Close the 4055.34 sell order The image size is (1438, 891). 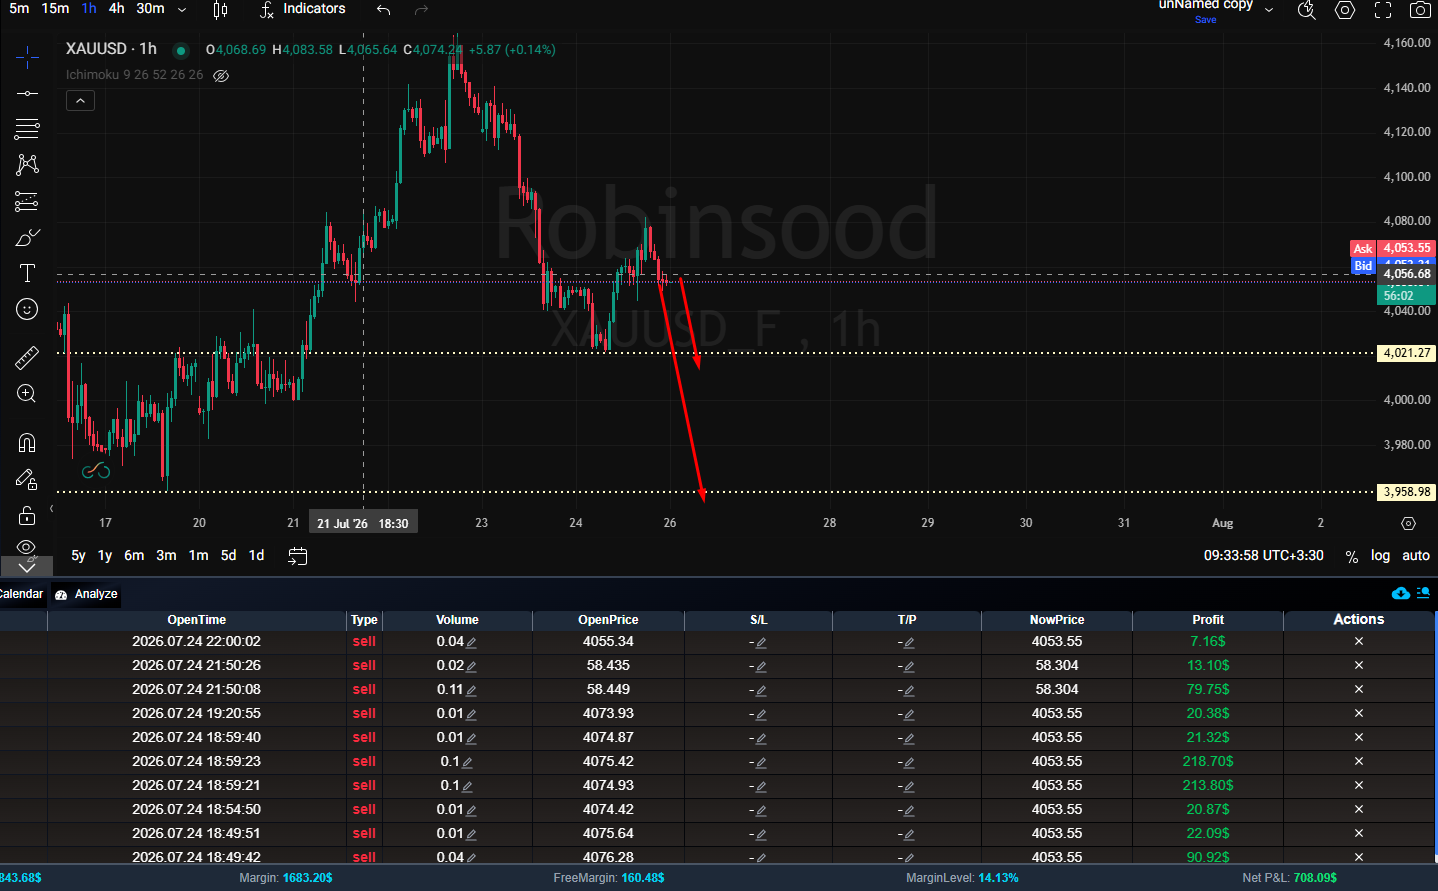[x=1359, y=641]
